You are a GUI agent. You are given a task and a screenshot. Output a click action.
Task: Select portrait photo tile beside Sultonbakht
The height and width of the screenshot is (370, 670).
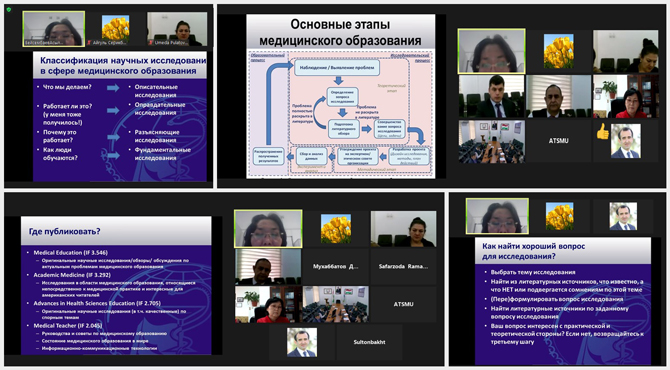click(x=302, y=342)
